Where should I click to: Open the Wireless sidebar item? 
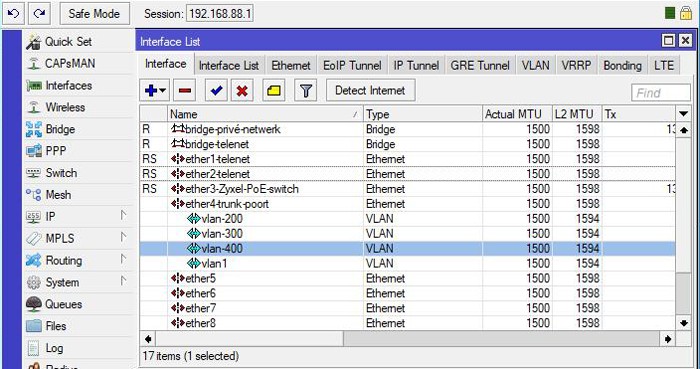(55, 107)
